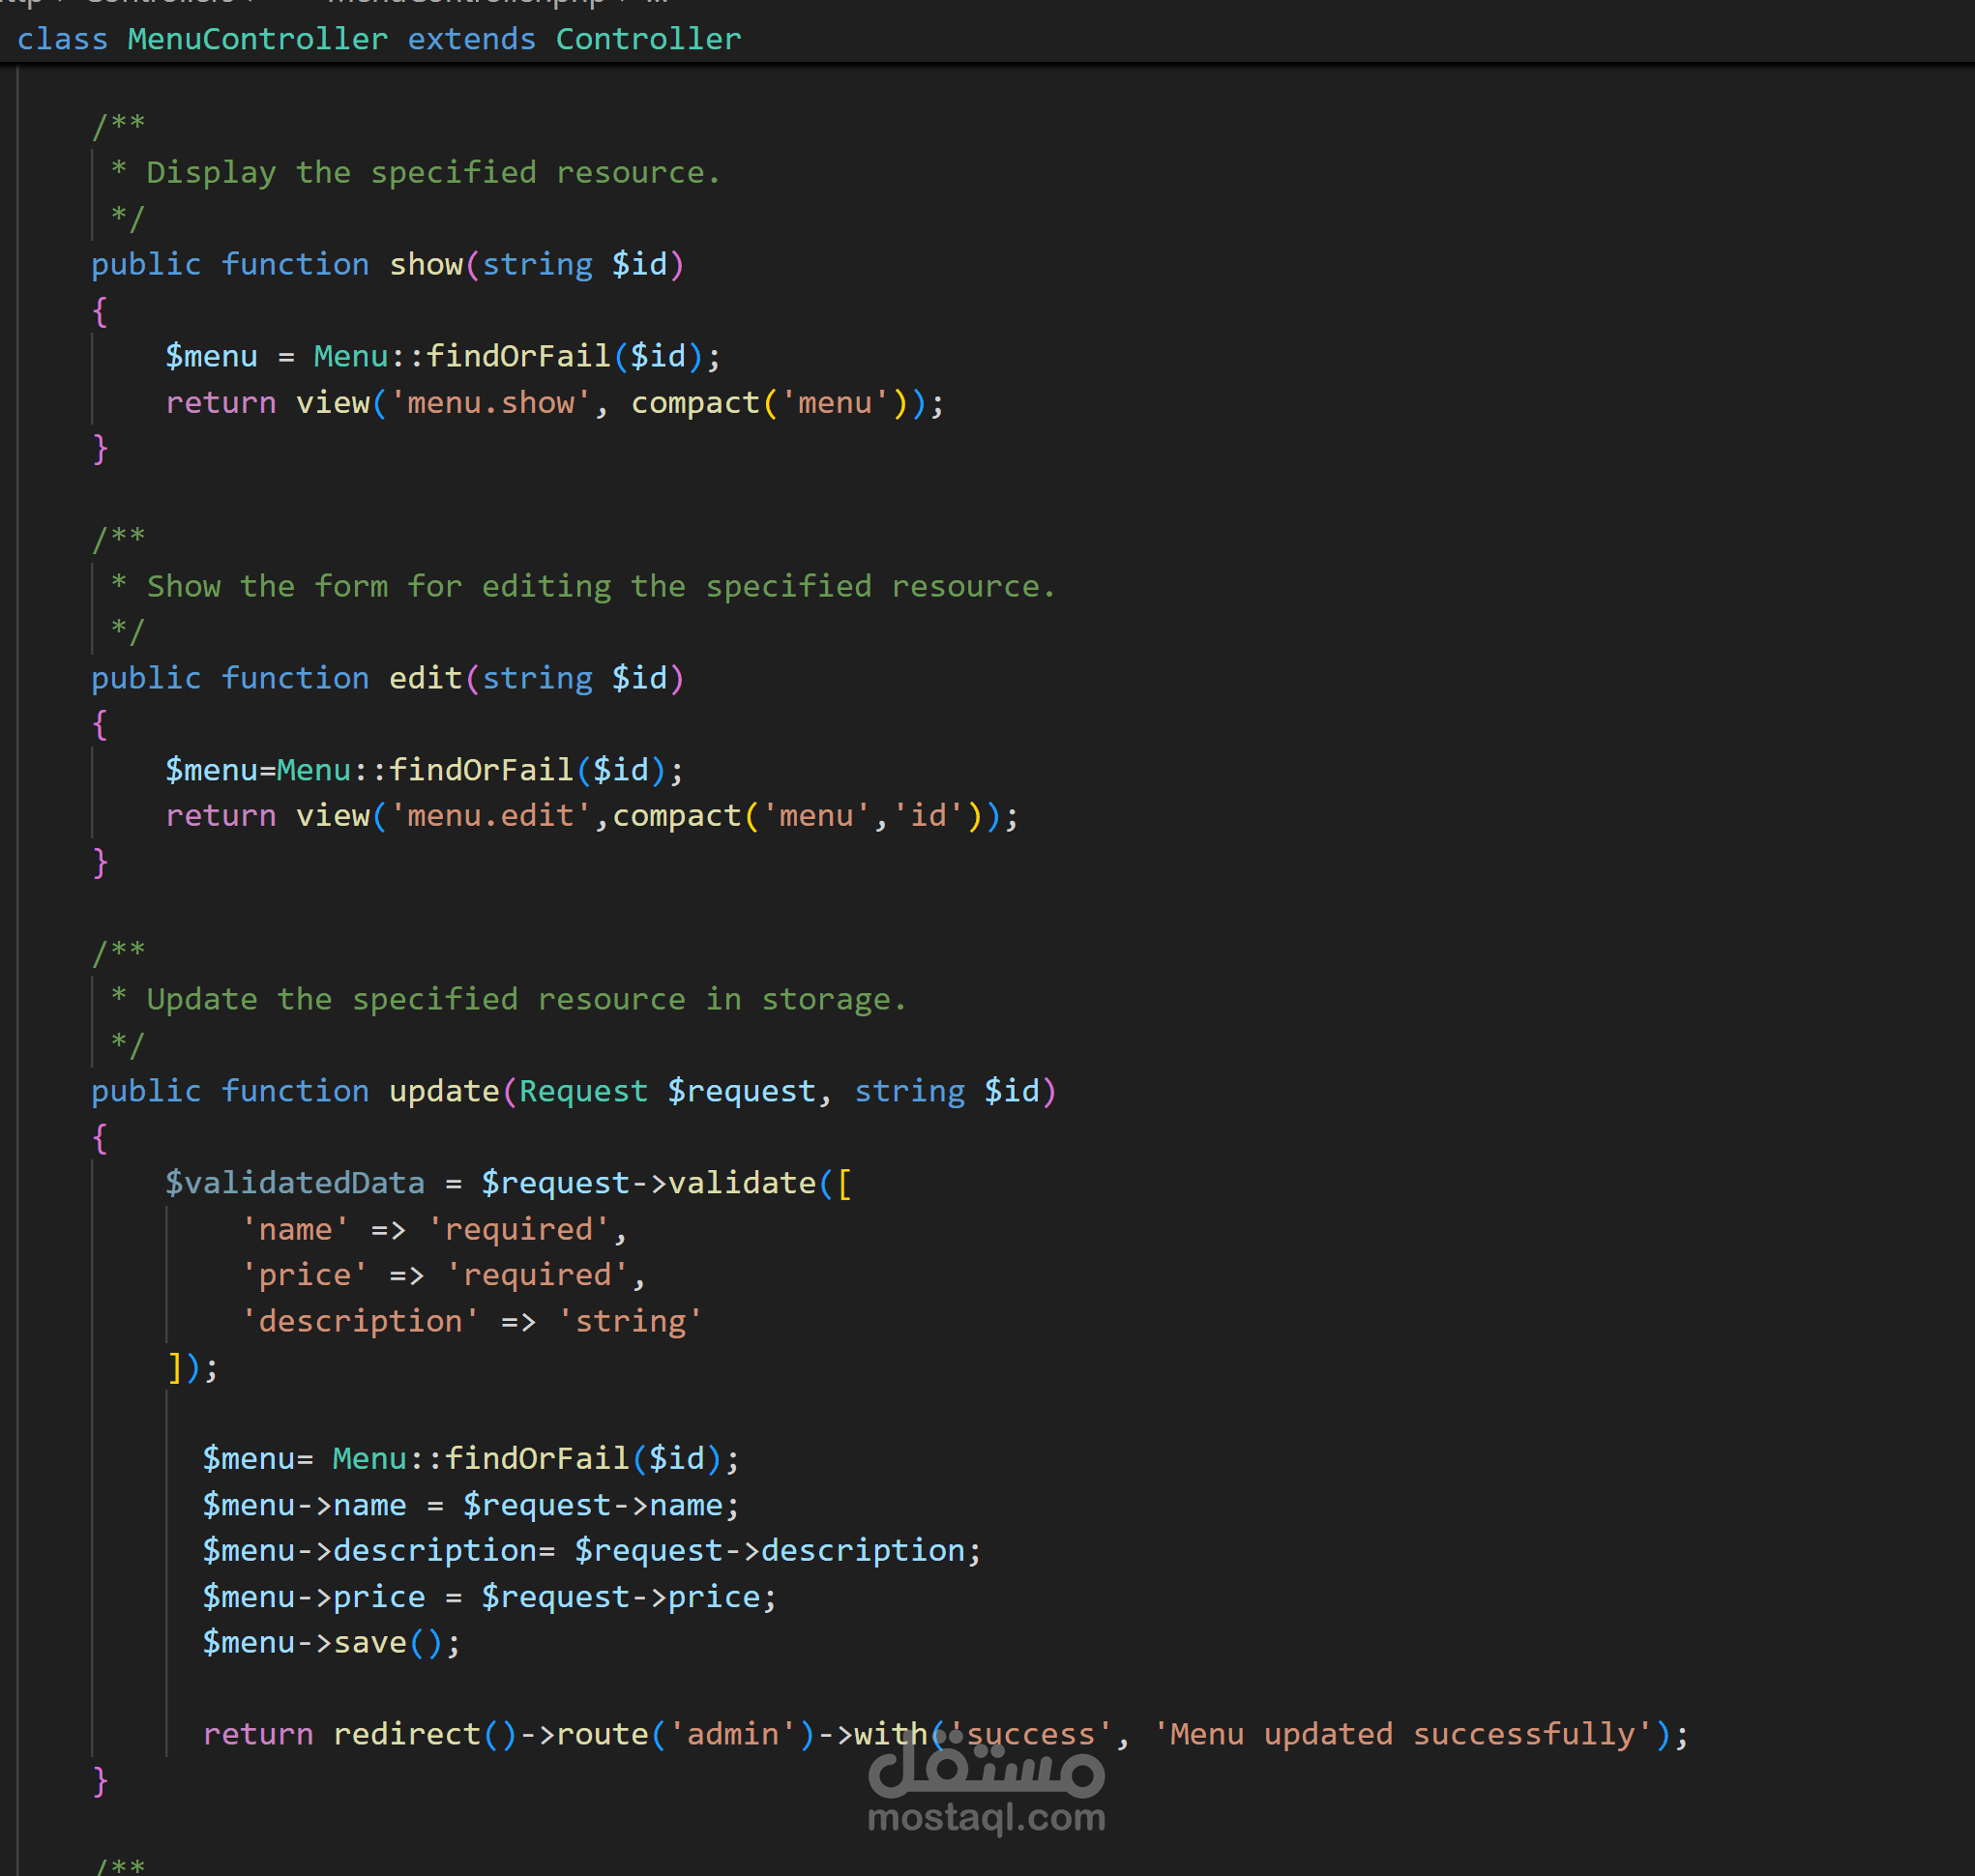Click the edit function name
1975x1876 pixels.
(425, 678)
